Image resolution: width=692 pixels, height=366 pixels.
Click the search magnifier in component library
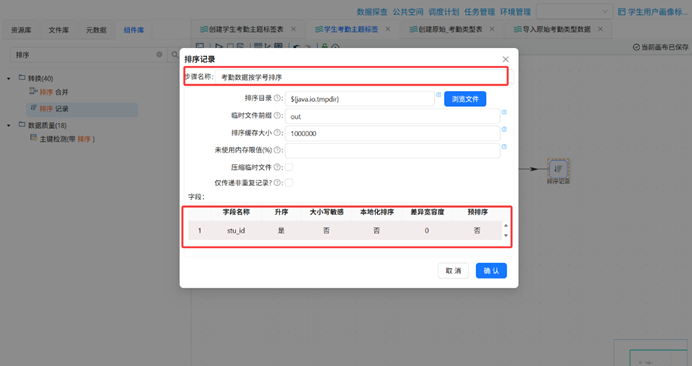175,55
